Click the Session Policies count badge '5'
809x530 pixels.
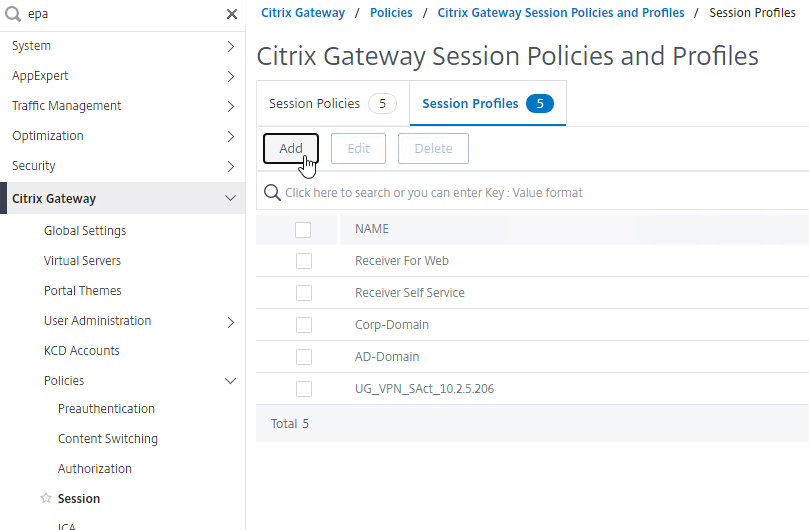click(382, 104)
